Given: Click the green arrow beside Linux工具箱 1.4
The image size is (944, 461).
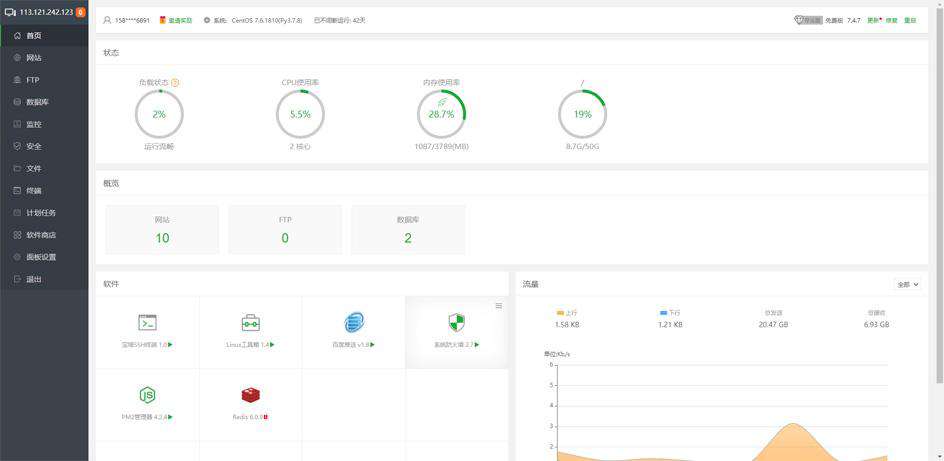Looking at the screenshot, I should click(273, 345).
